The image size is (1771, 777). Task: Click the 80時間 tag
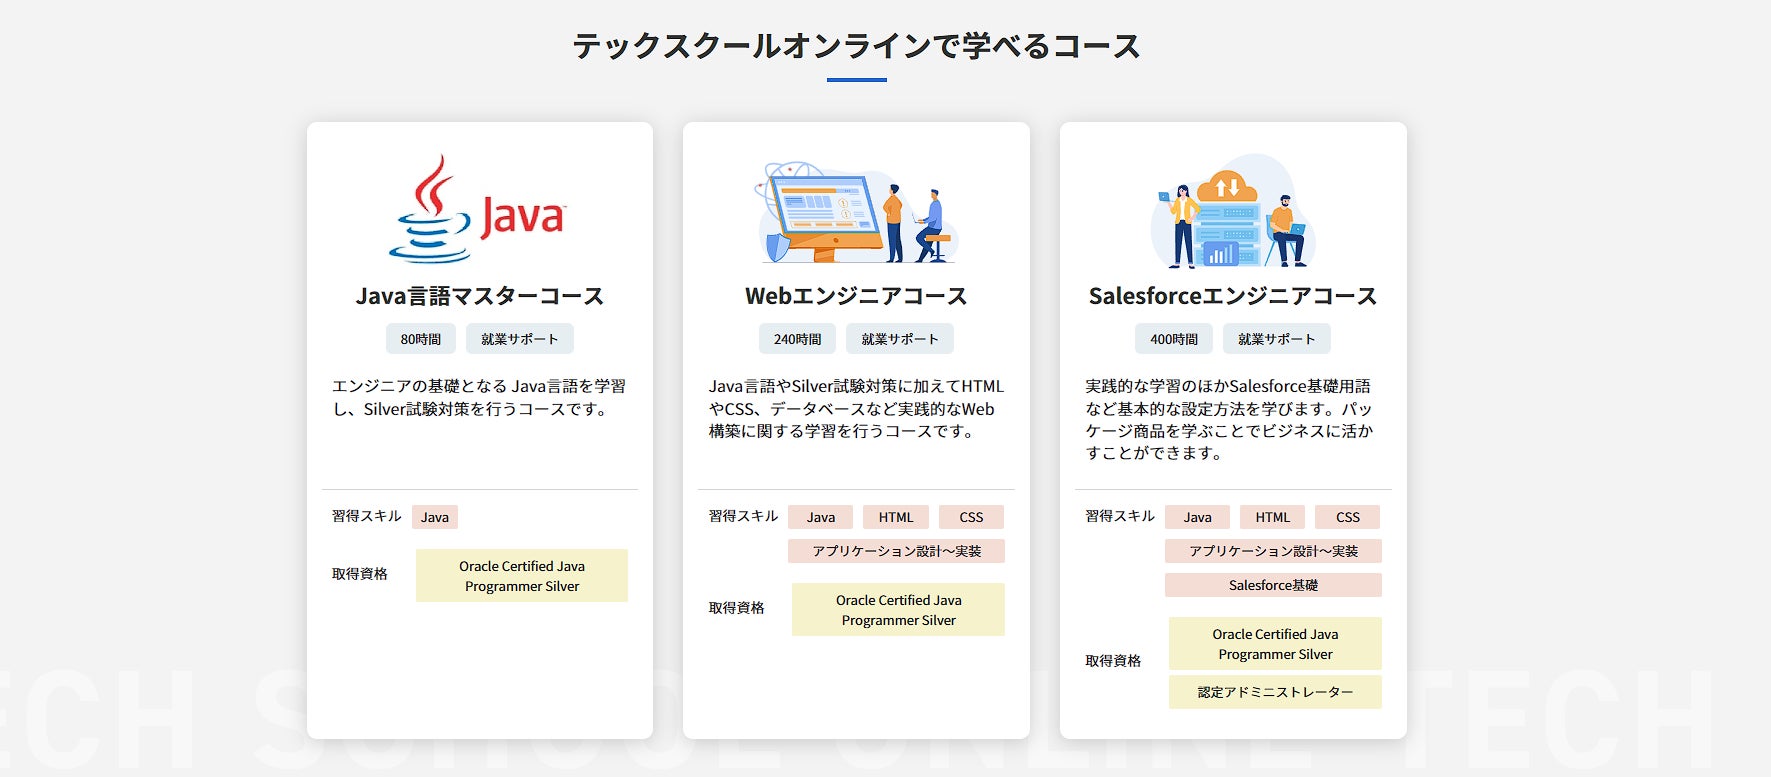[421, 339]
